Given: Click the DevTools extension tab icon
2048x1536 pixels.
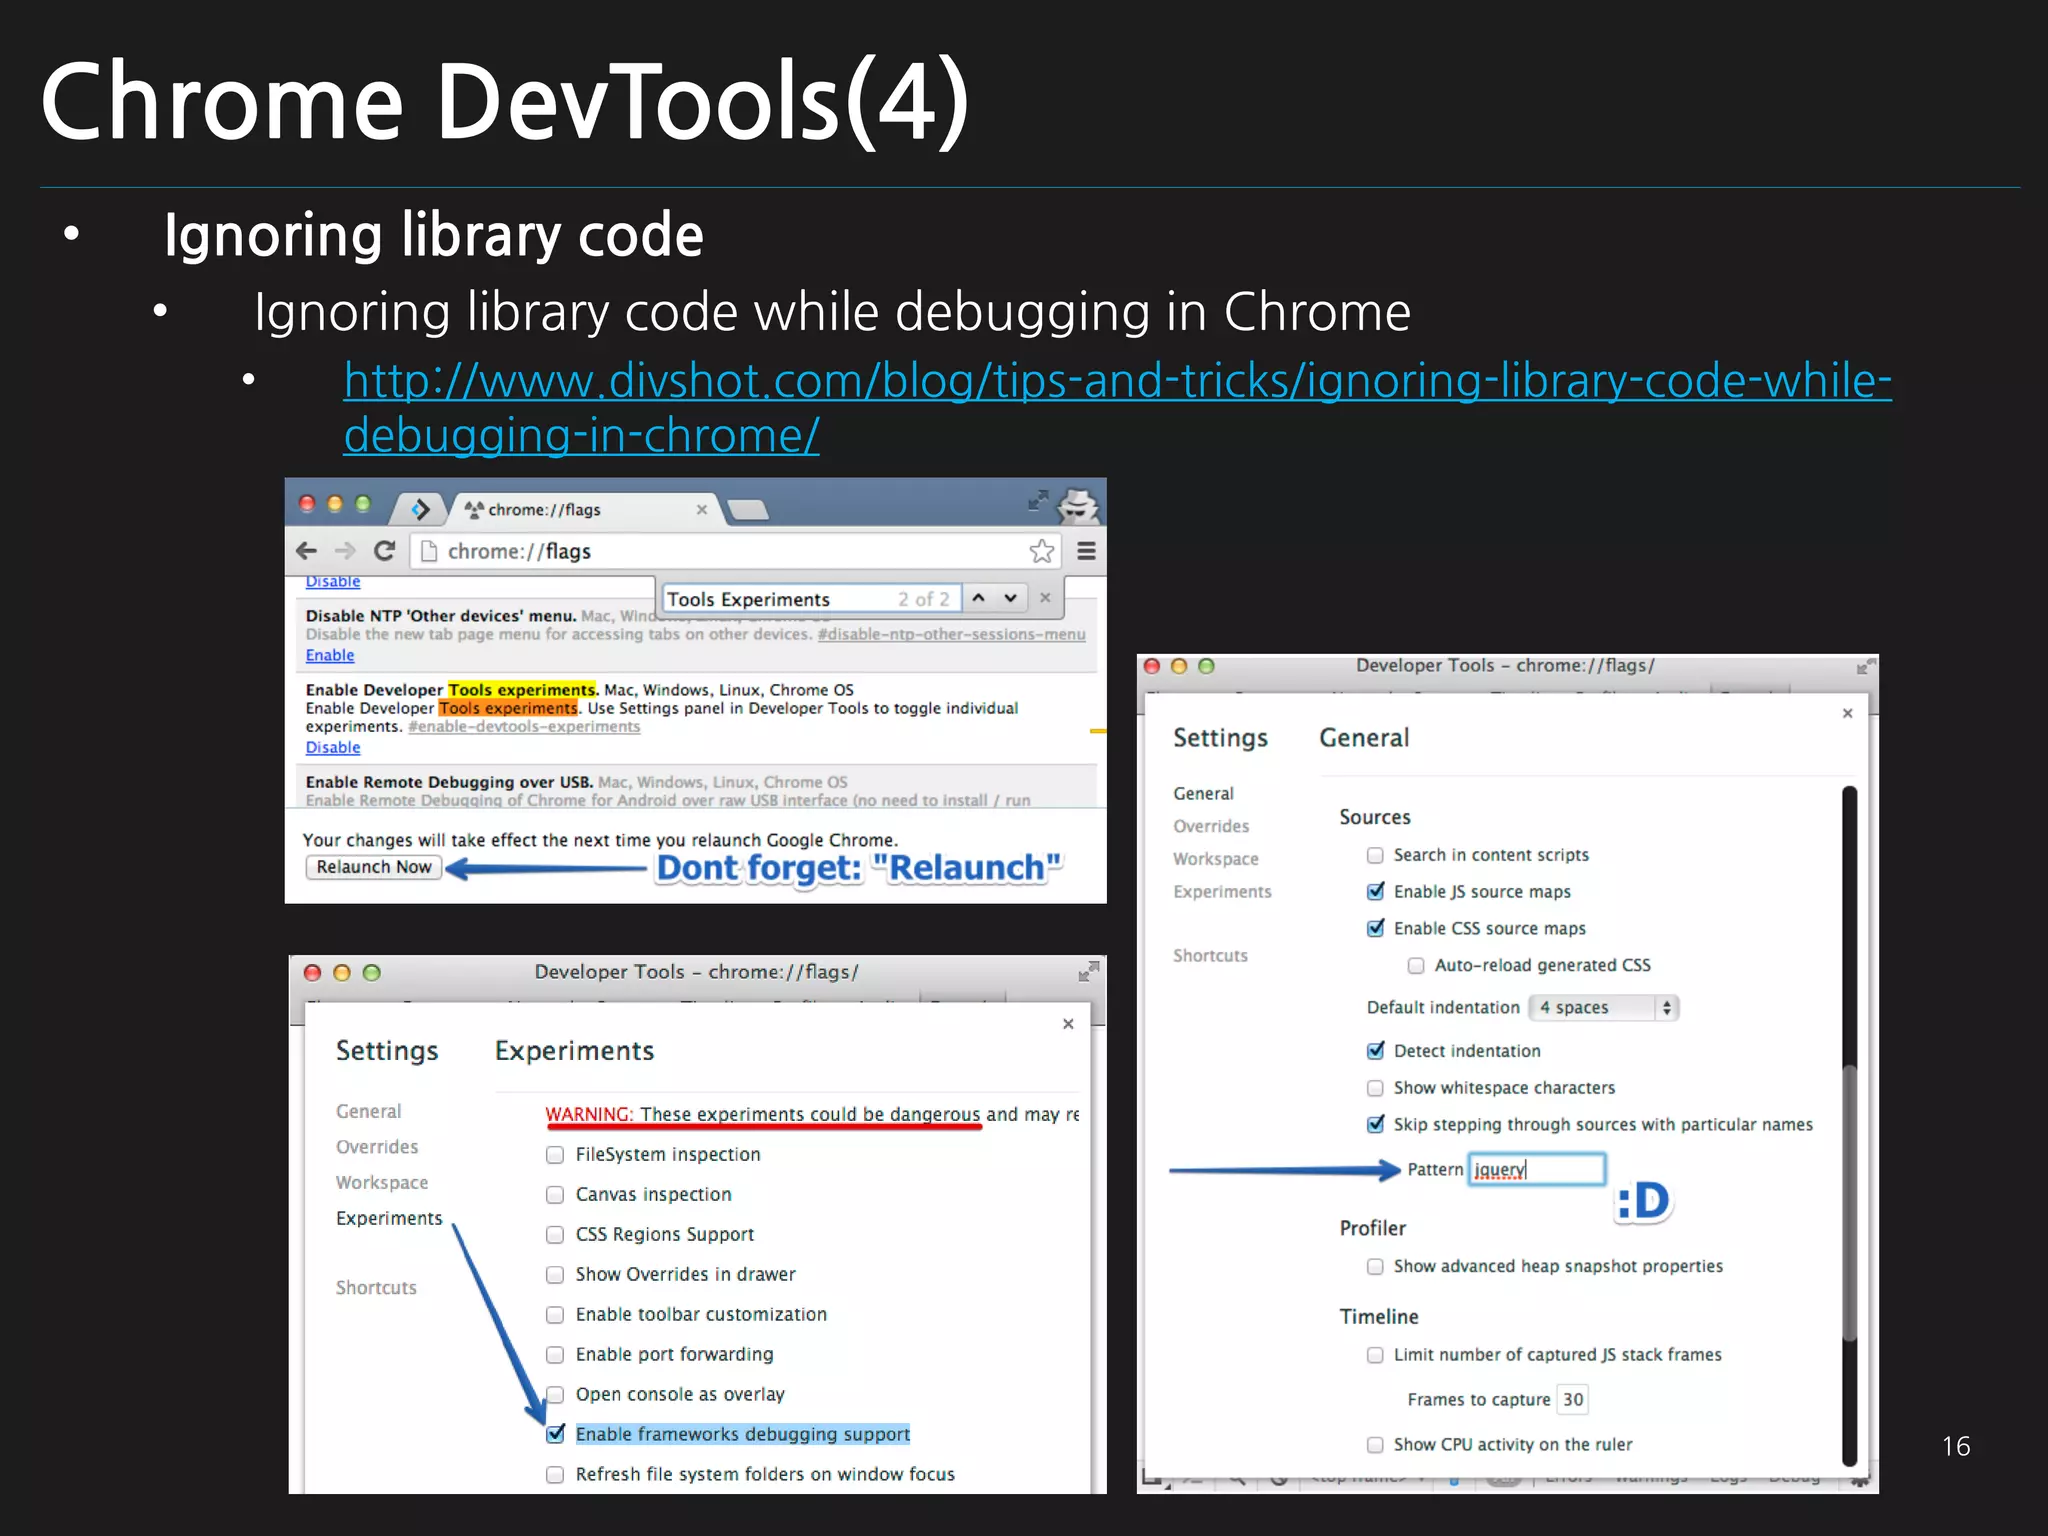Looking at the screenshot, I should pyautogui.click(x=421, y=509).
